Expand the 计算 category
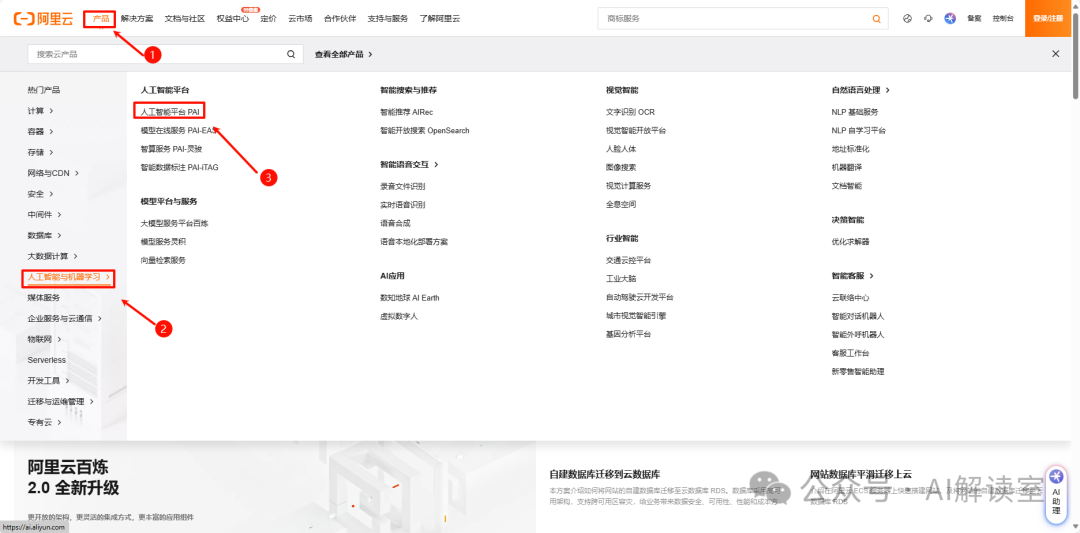1080x533 pixels. [41, 111]
